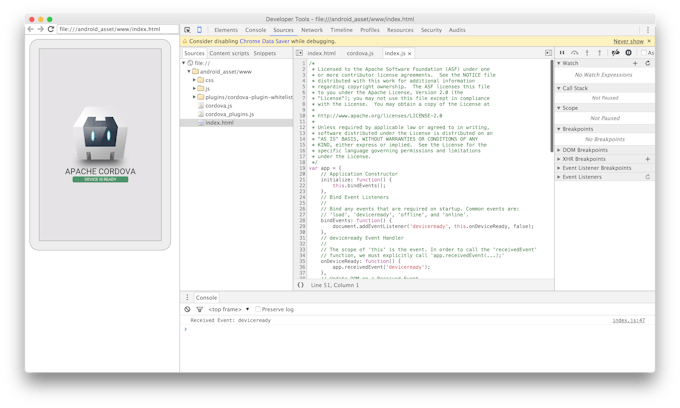
Task: Switch to the cordova.js editor tab
Action: pos(360,53)
